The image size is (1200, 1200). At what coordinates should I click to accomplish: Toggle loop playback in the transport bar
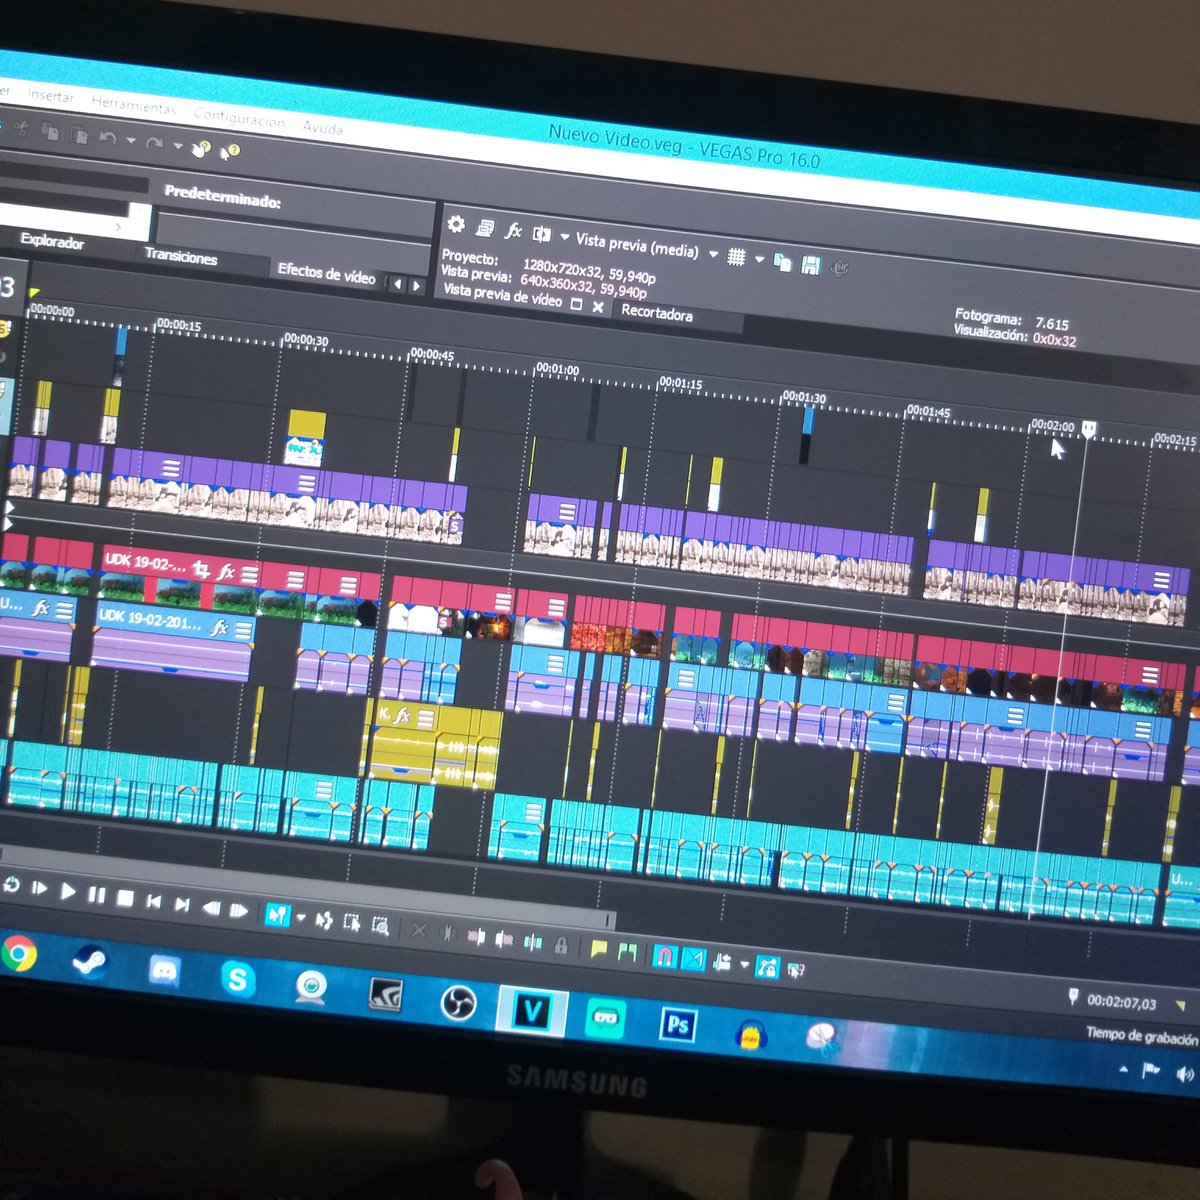[x=12, y=886]
